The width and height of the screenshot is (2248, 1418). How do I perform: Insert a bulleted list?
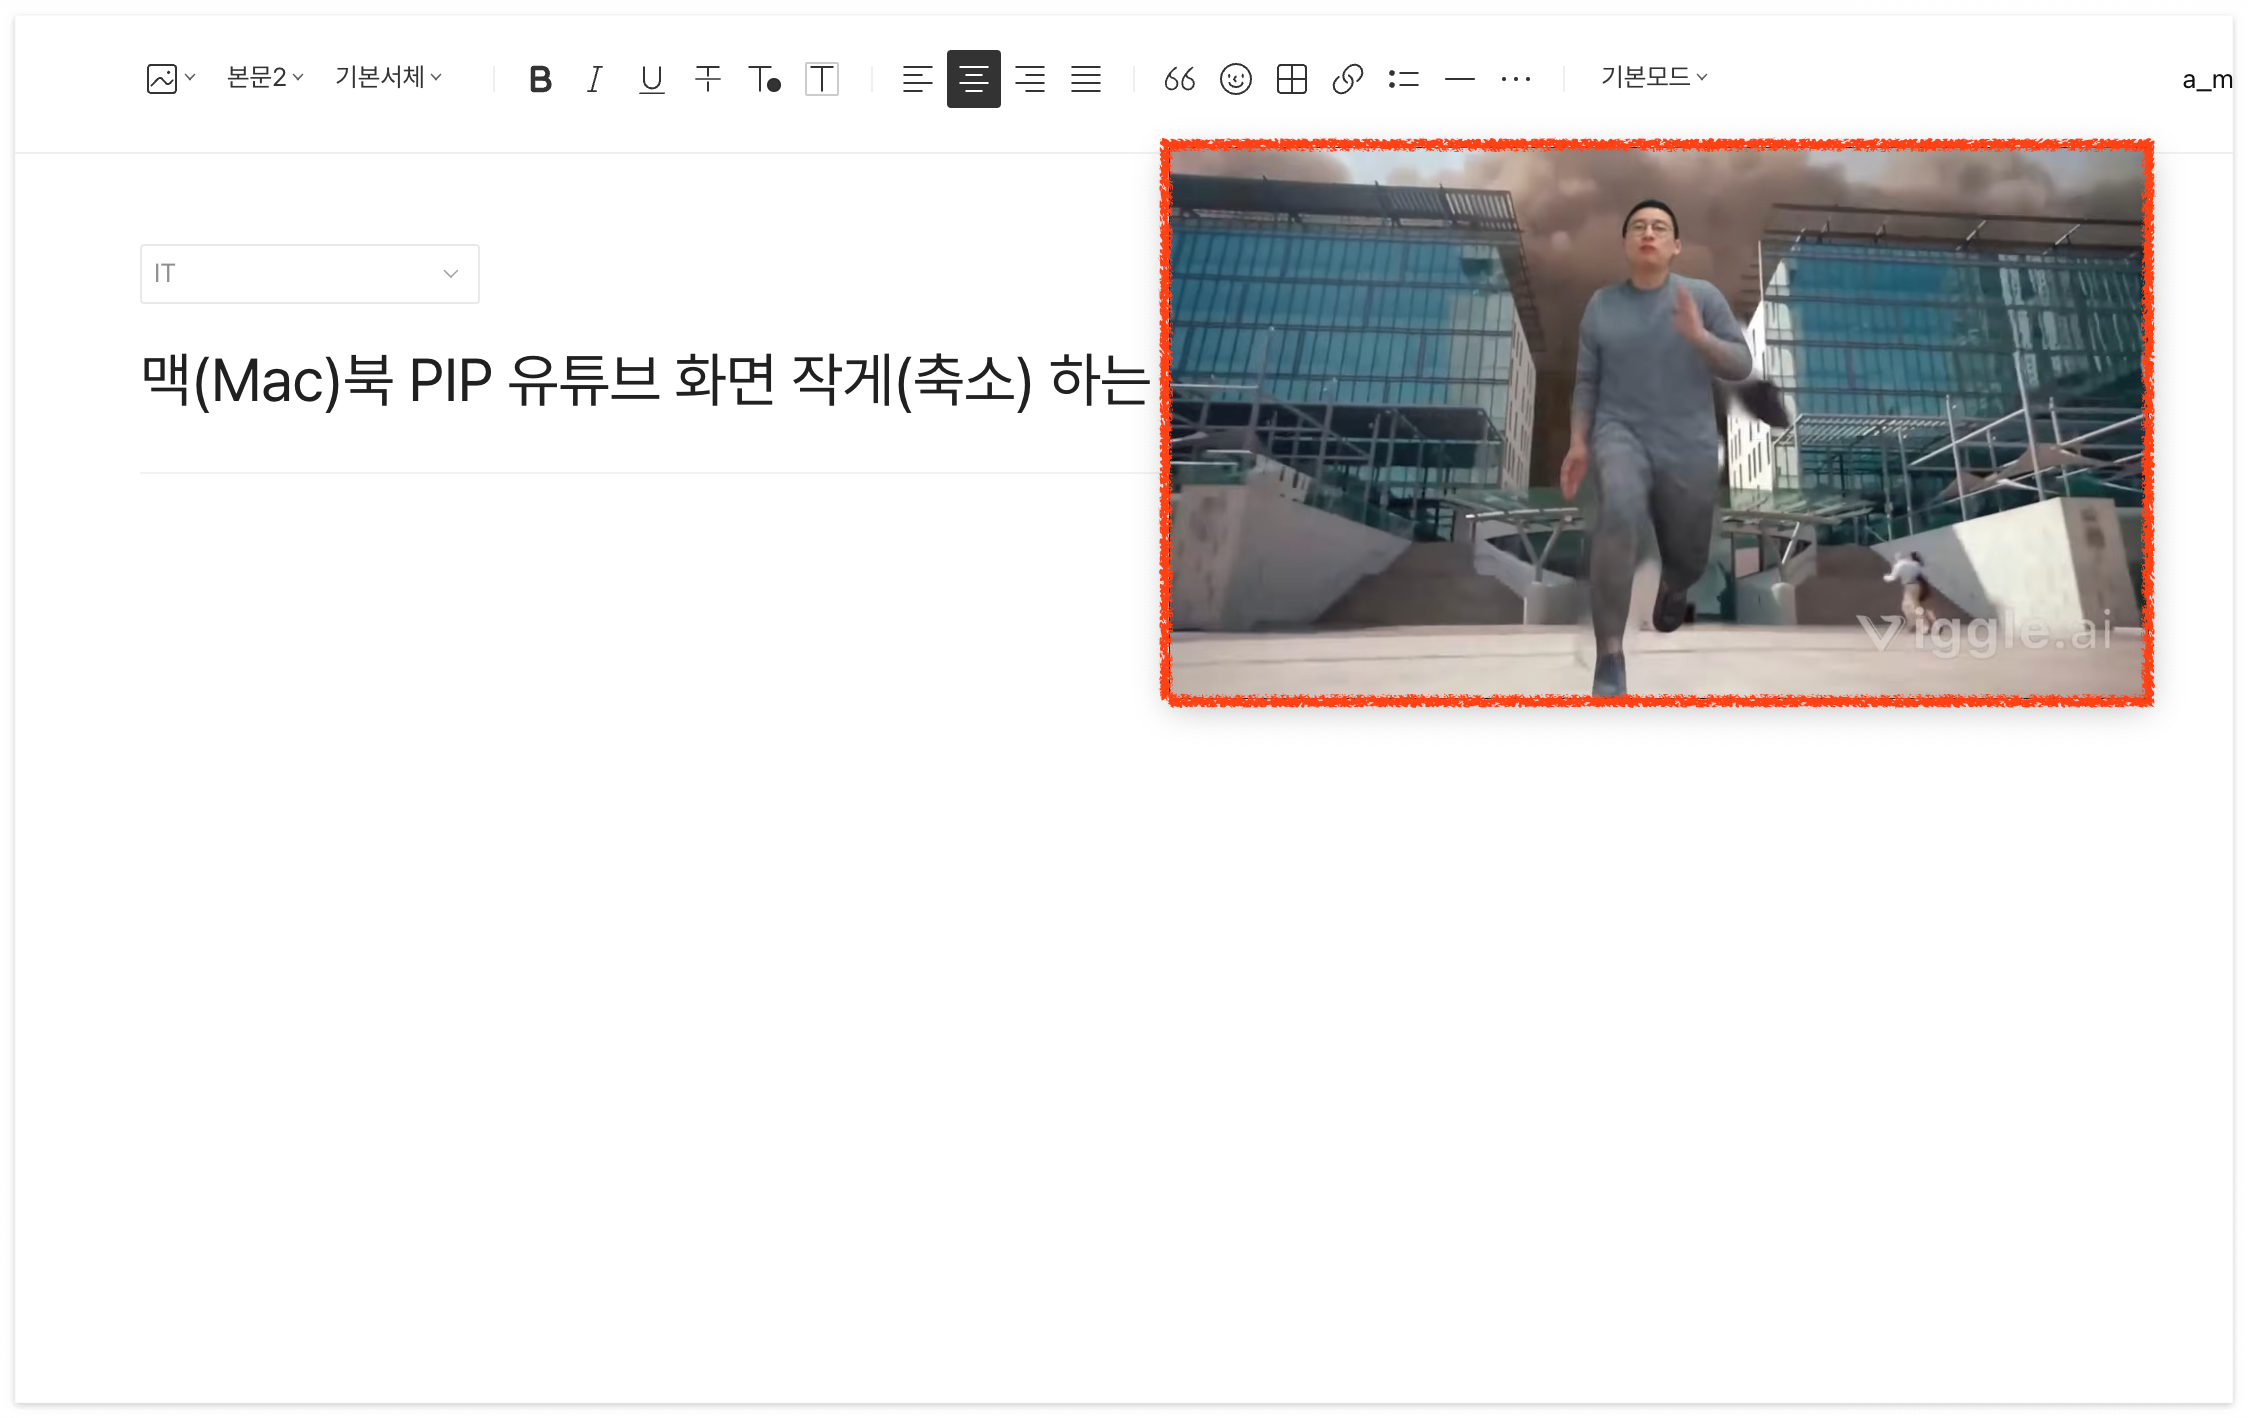[x=1403, y=78]
